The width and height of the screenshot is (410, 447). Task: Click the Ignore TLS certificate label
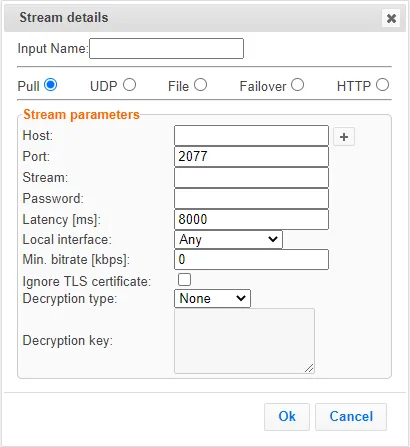click(87, 282)
